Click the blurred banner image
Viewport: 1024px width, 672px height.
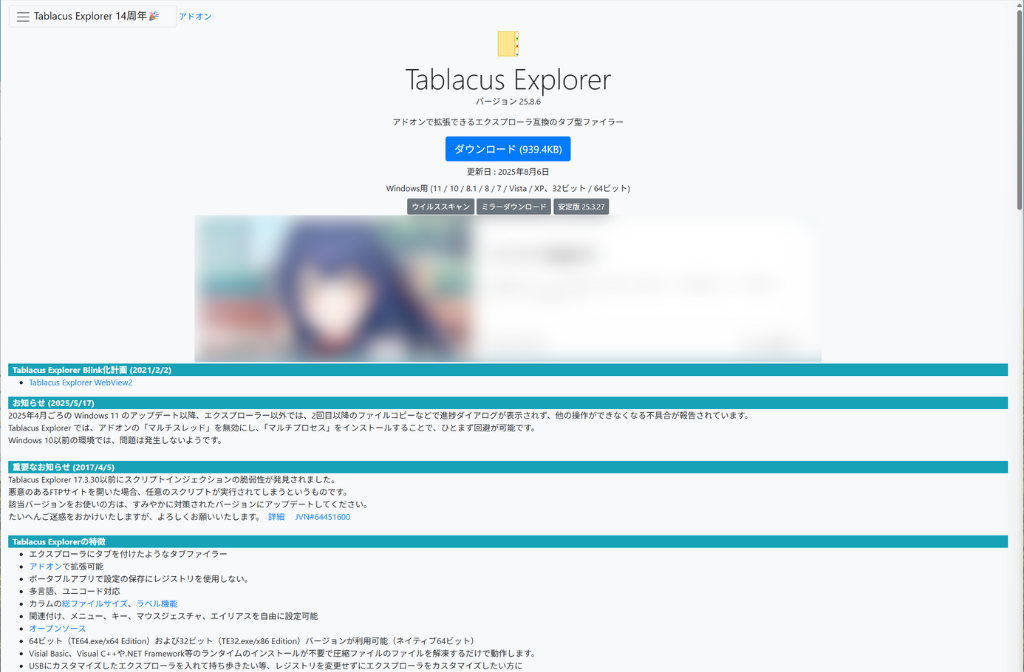508,288
